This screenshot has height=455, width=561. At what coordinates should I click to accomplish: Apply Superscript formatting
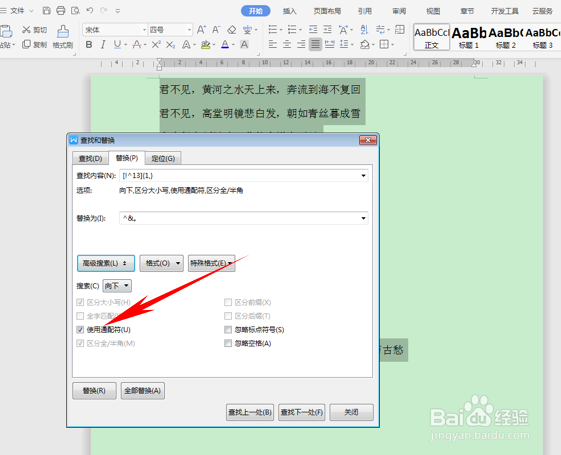[x=156, y=45]
